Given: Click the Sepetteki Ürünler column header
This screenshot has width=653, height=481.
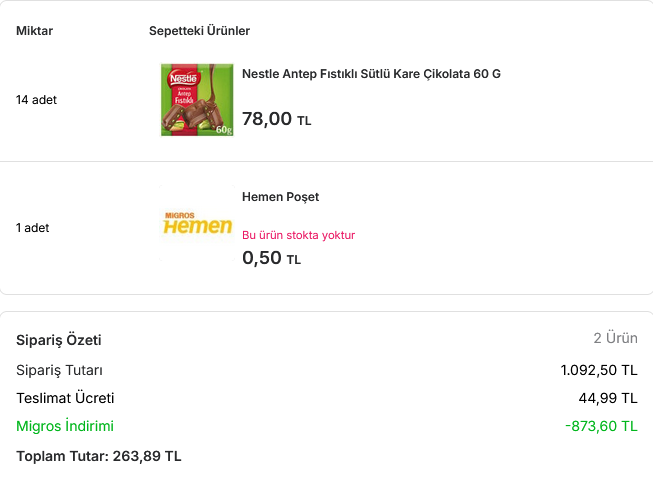Looking at the screenshot, I should pyautogui.click(x=199, y=31).
